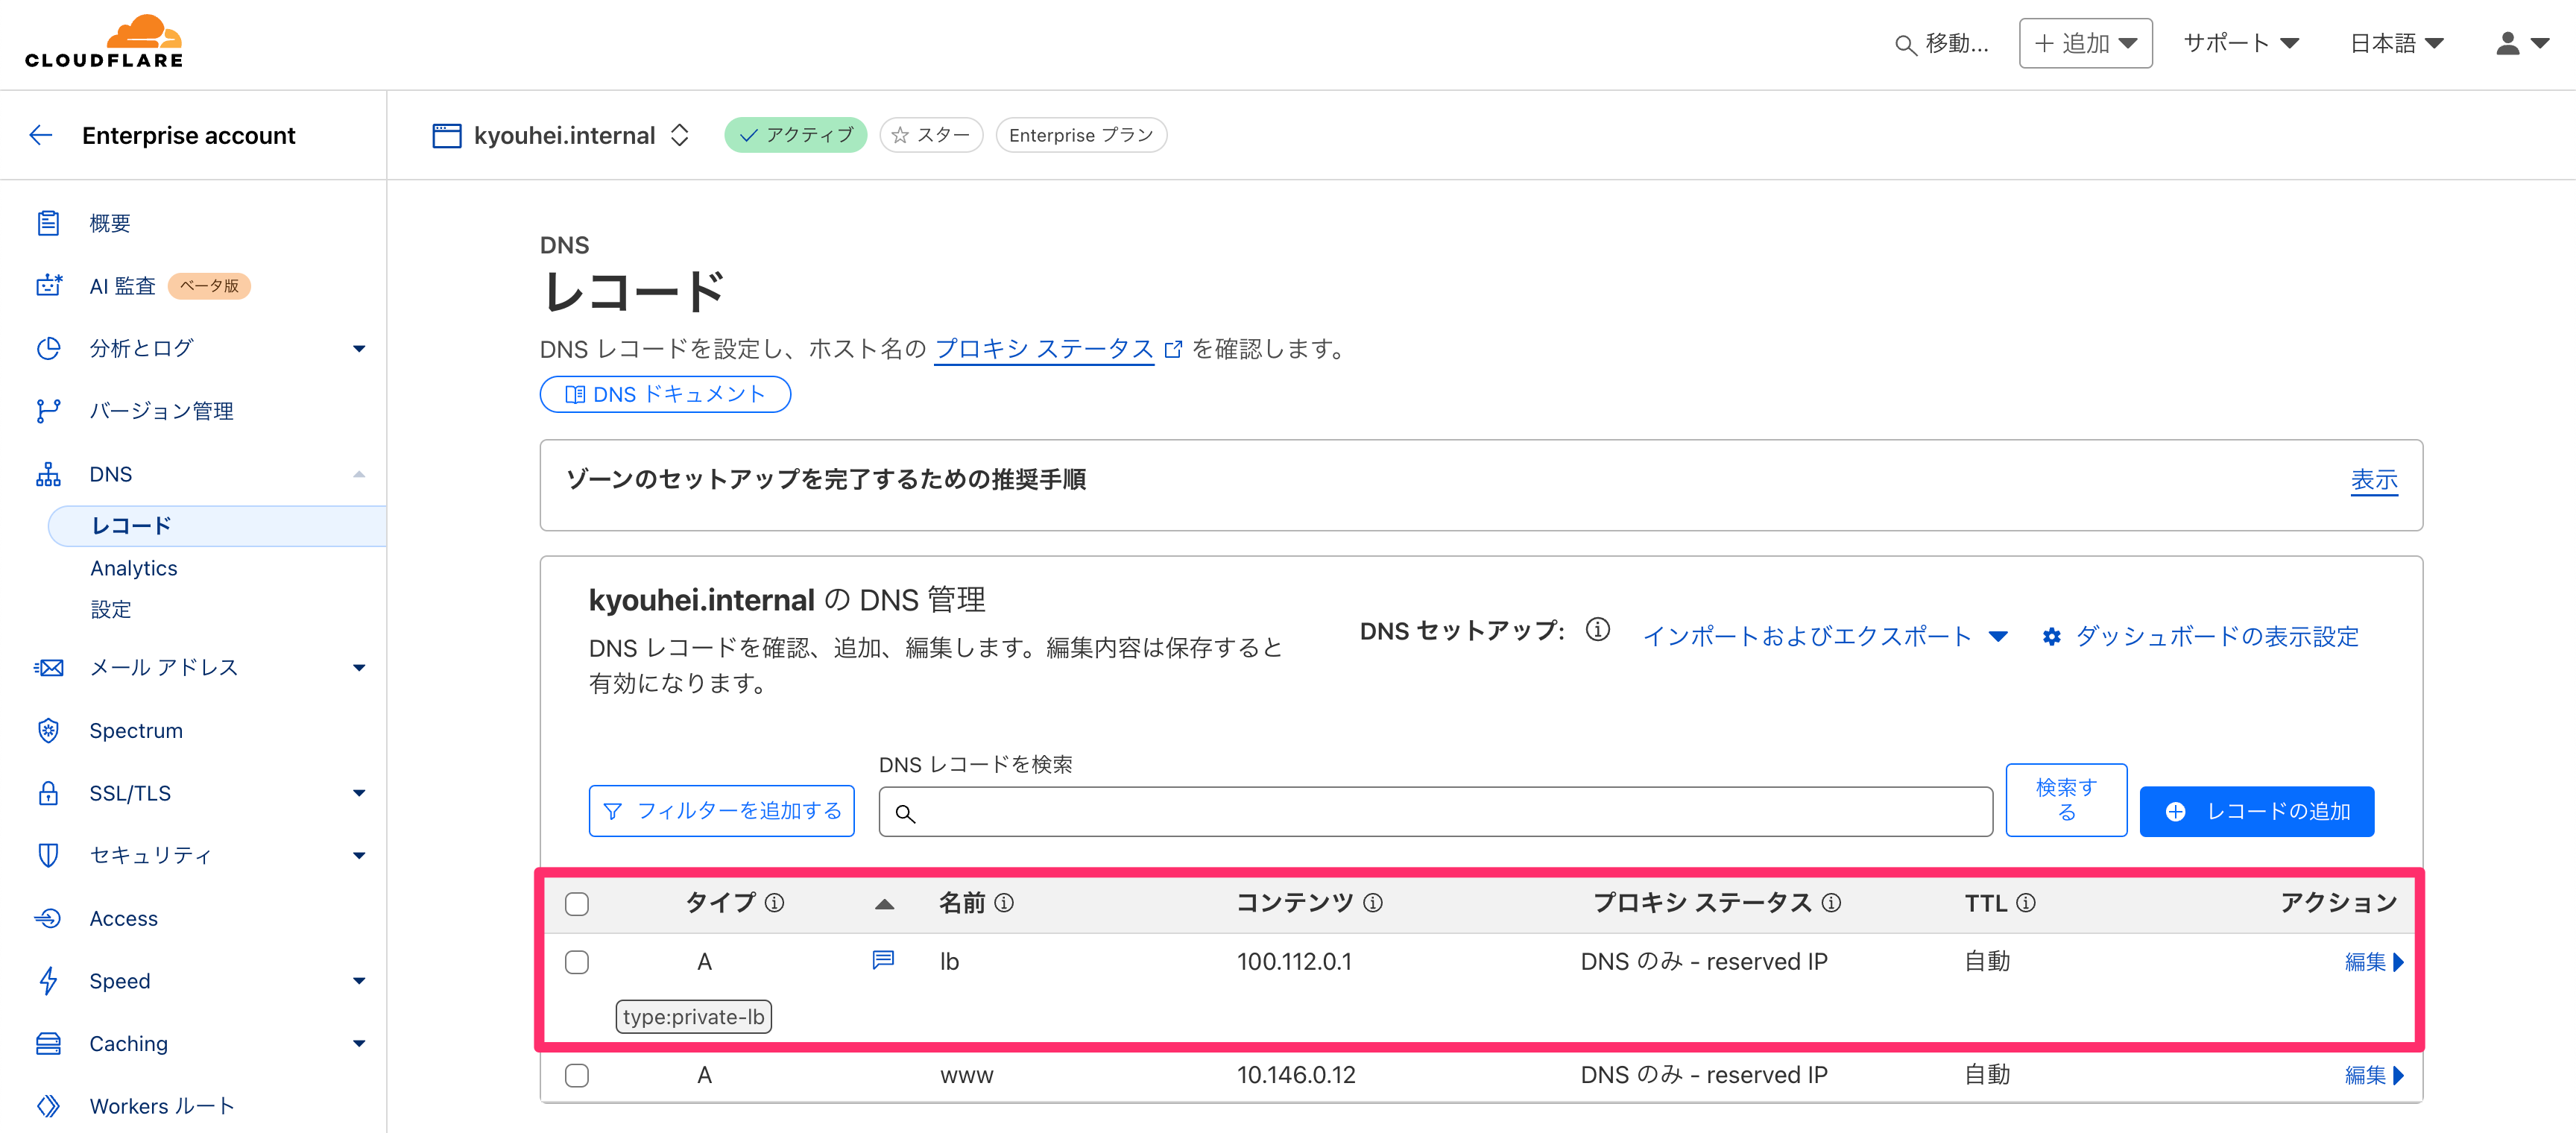Check the checkbox for the lb record

(577, 962)
